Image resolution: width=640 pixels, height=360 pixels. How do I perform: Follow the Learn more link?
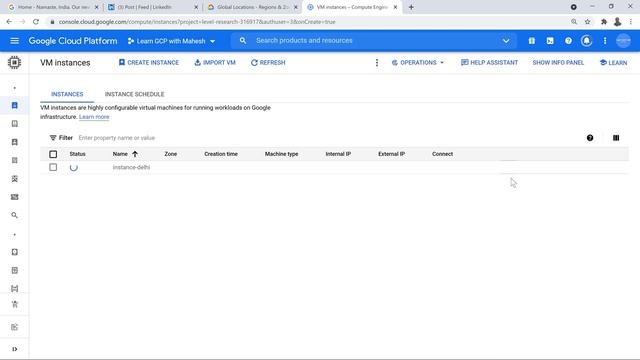[x=94, y=117]
